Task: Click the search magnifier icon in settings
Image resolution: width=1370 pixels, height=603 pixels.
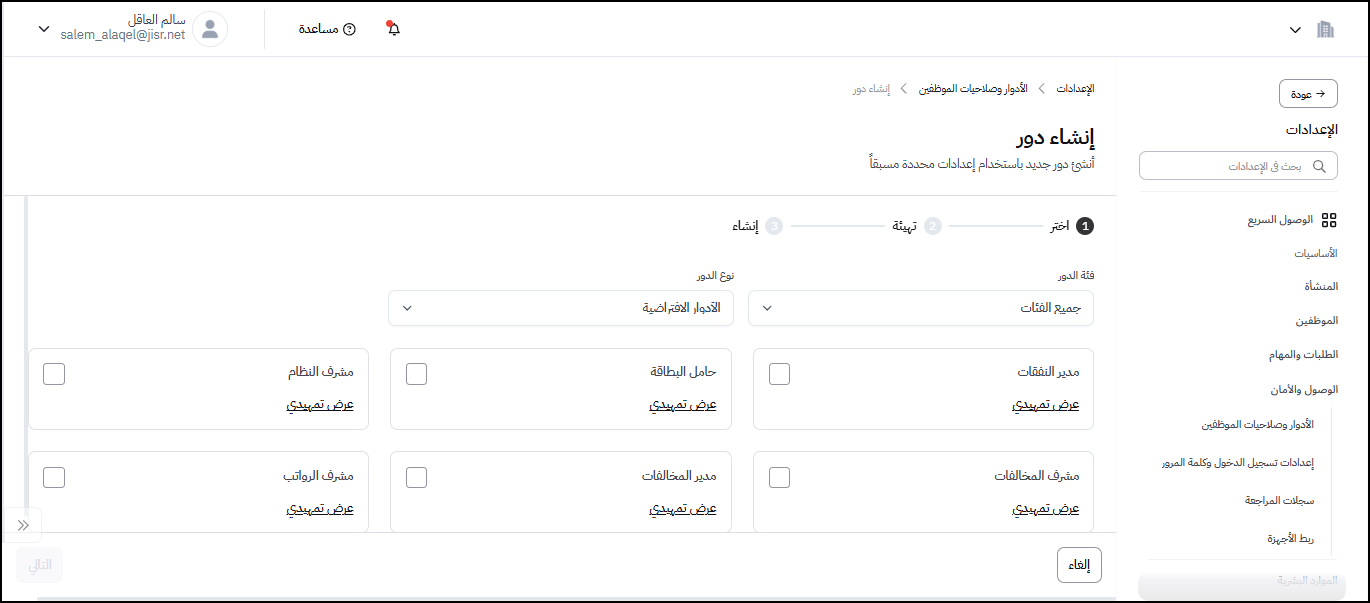Action: (x=1320, y=166)
